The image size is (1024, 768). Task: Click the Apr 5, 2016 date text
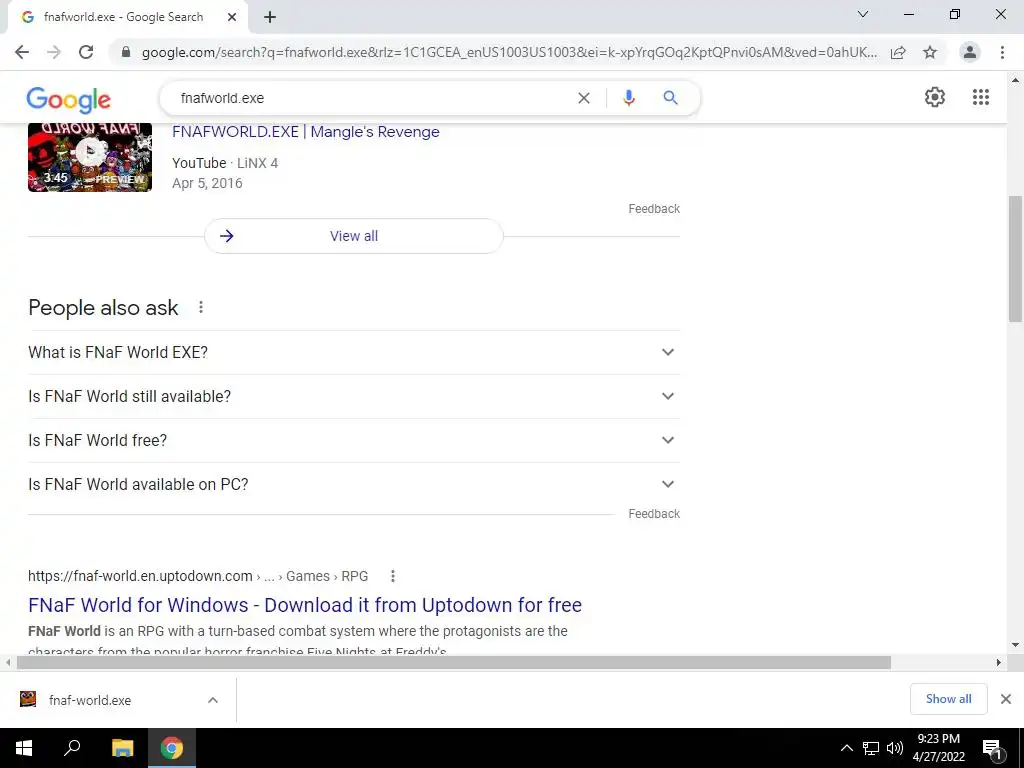[x=207, y=184]
